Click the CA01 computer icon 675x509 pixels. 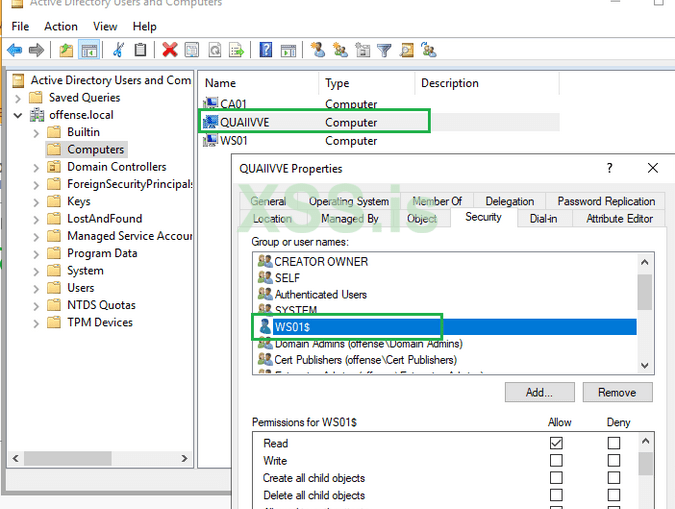tap(210, 104)
